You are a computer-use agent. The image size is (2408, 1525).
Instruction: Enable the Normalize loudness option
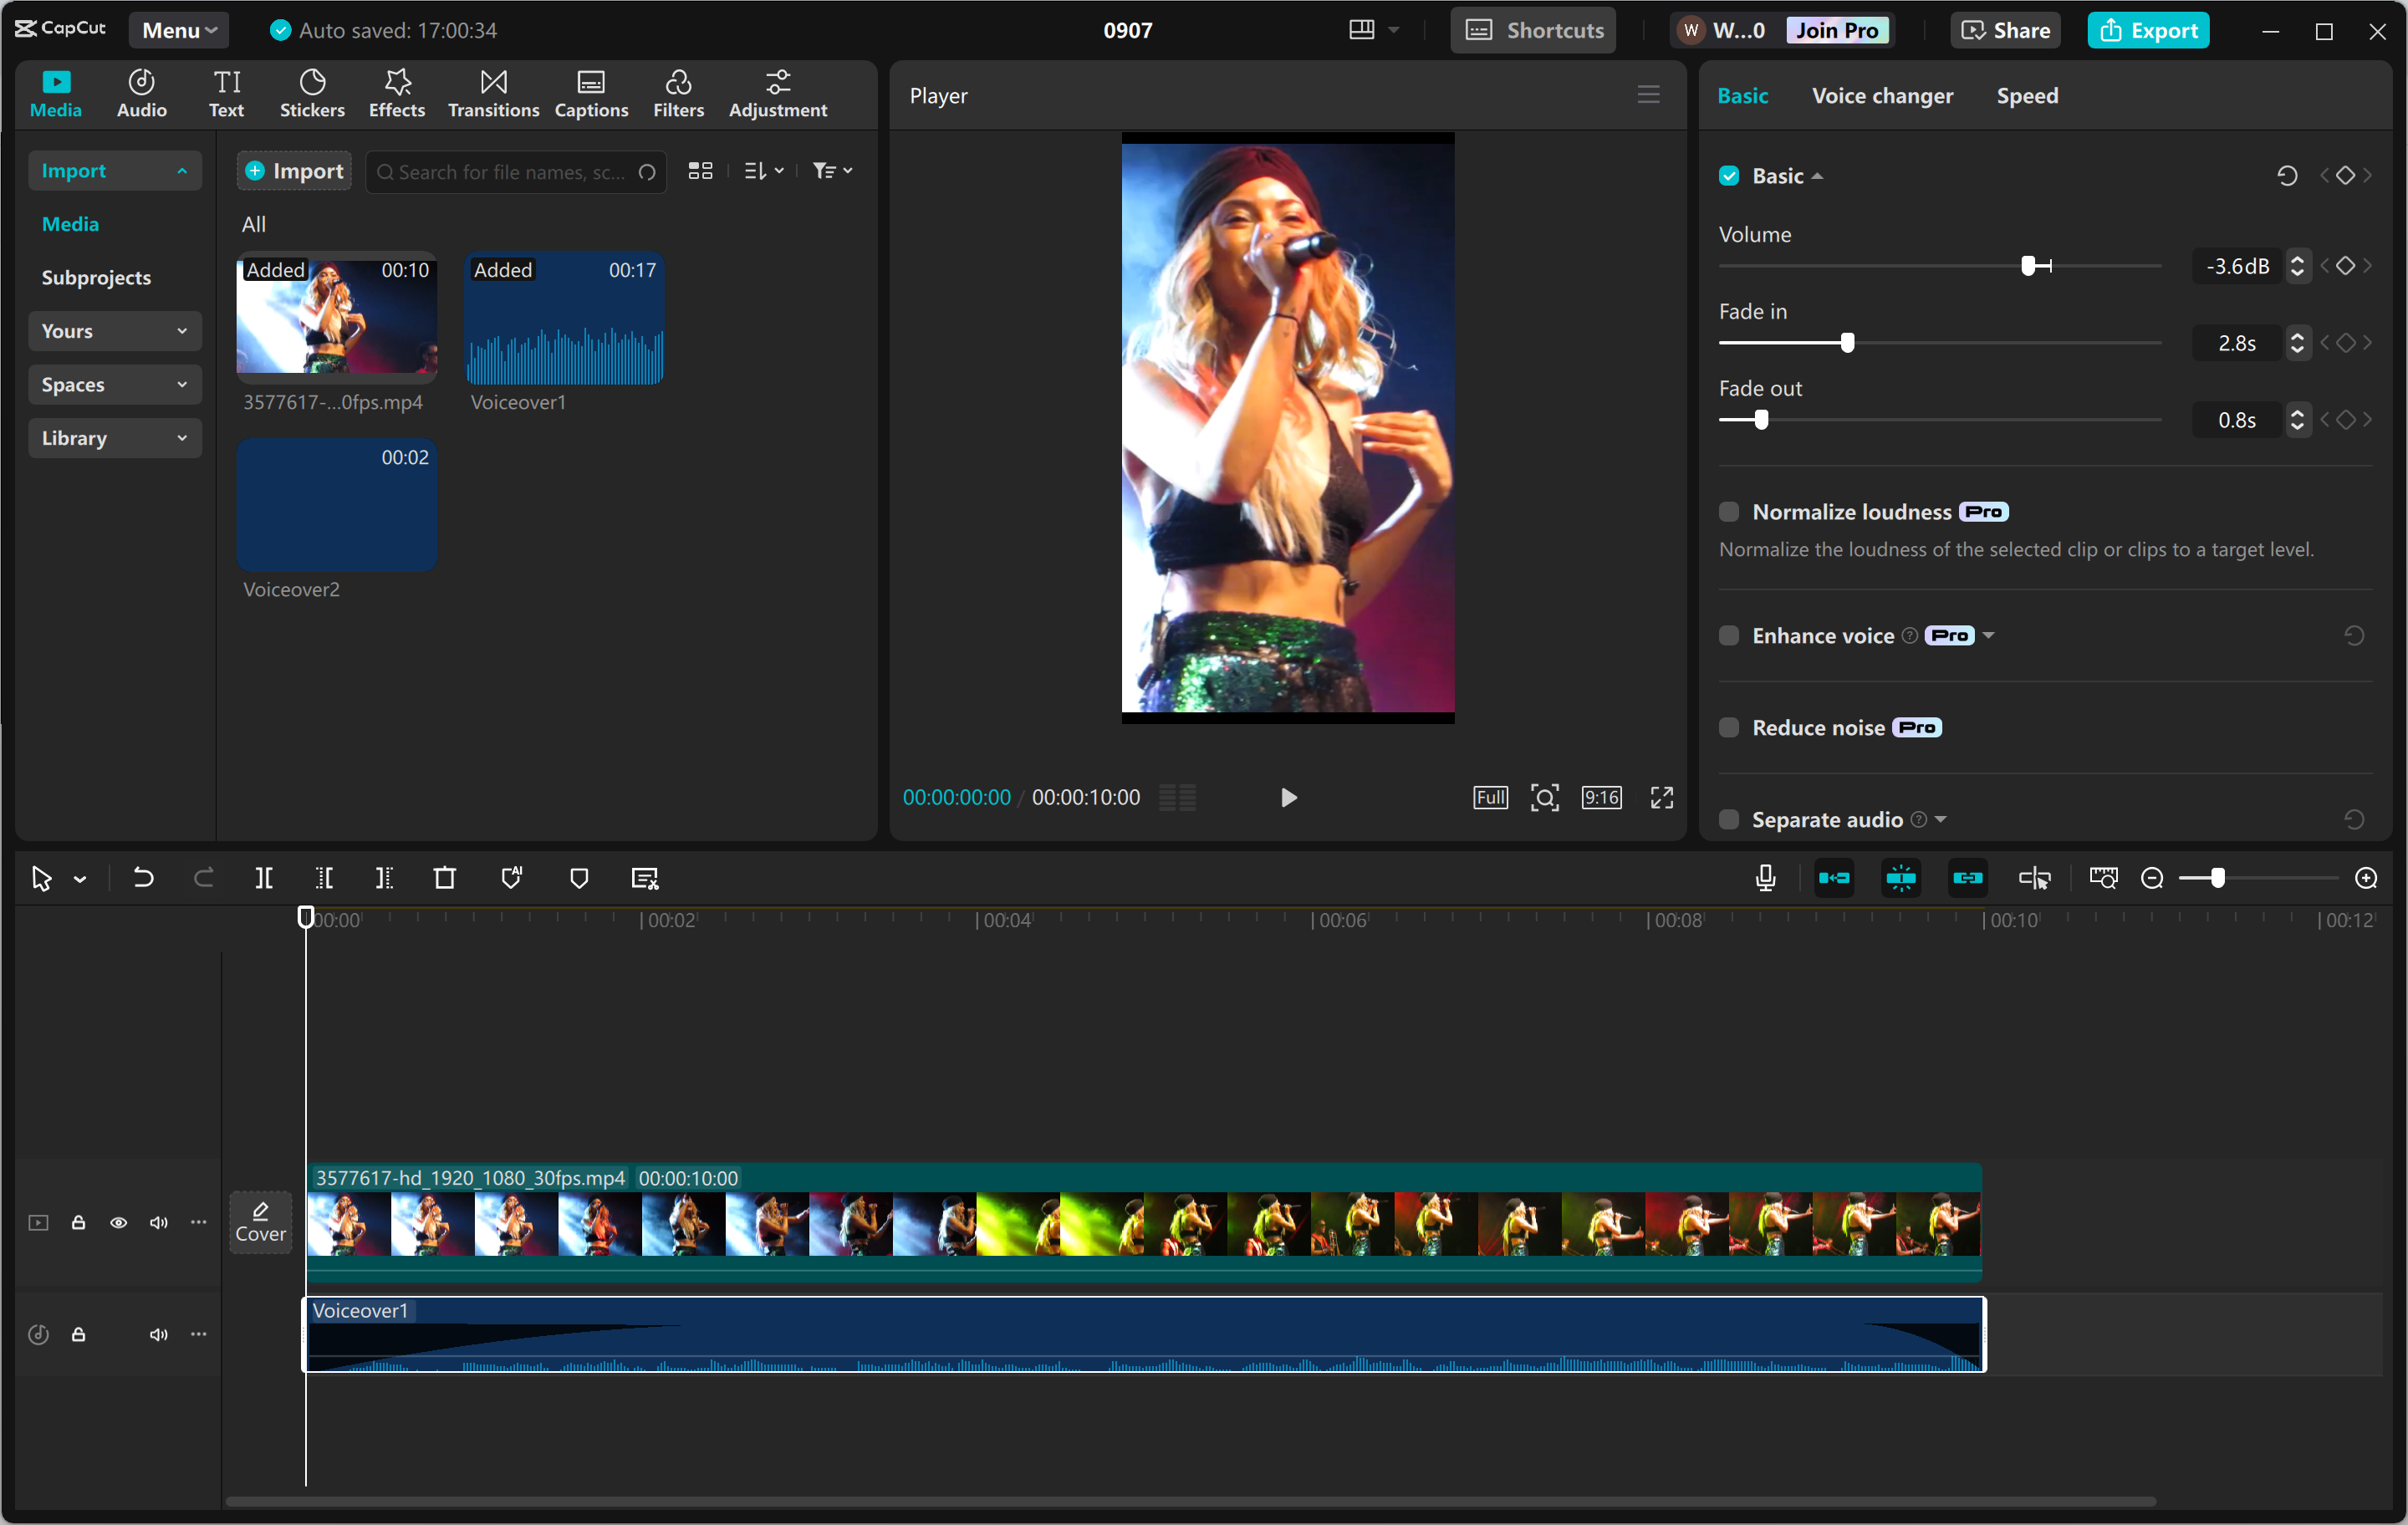tap(1728, 511)
